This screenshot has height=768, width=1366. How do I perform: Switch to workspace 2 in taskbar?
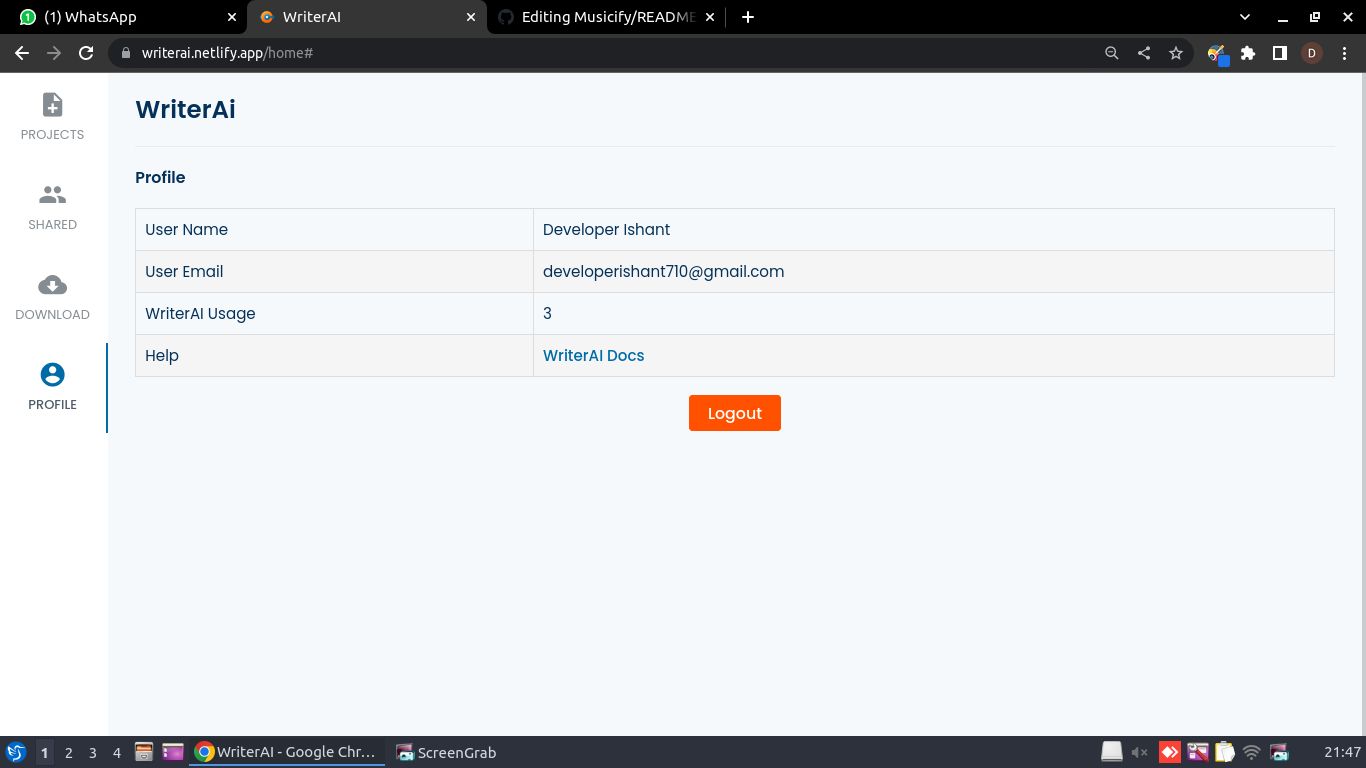pos(69,753)
